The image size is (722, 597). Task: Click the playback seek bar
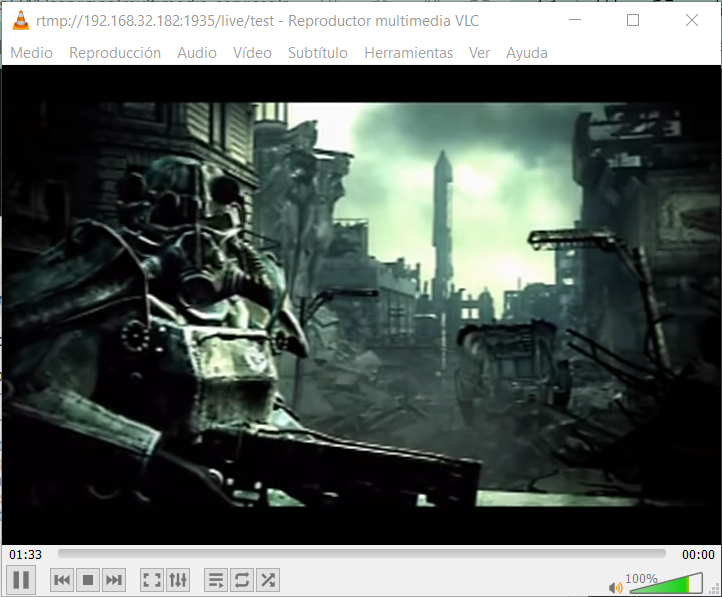(x=361, y=553)
